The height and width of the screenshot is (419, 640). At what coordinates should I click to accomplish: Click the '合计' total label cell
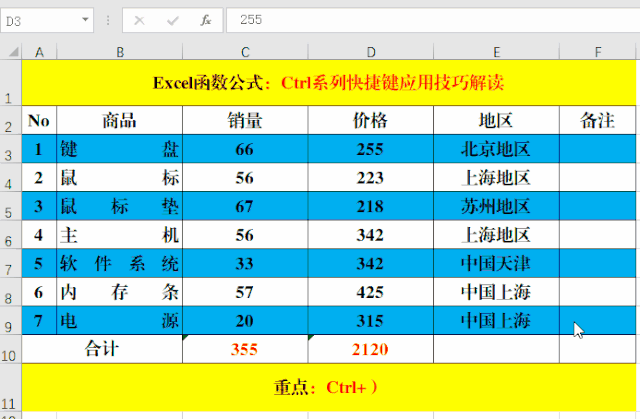click(102, 349)
